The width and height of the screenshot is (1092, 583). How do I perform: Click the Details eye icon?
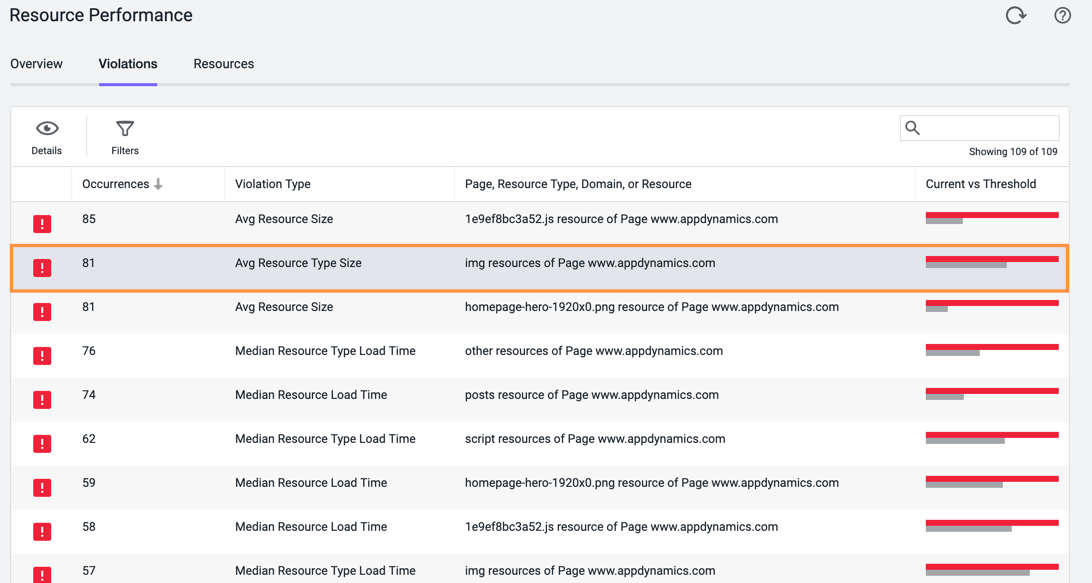pyautogui.click(x=47, y=128)
